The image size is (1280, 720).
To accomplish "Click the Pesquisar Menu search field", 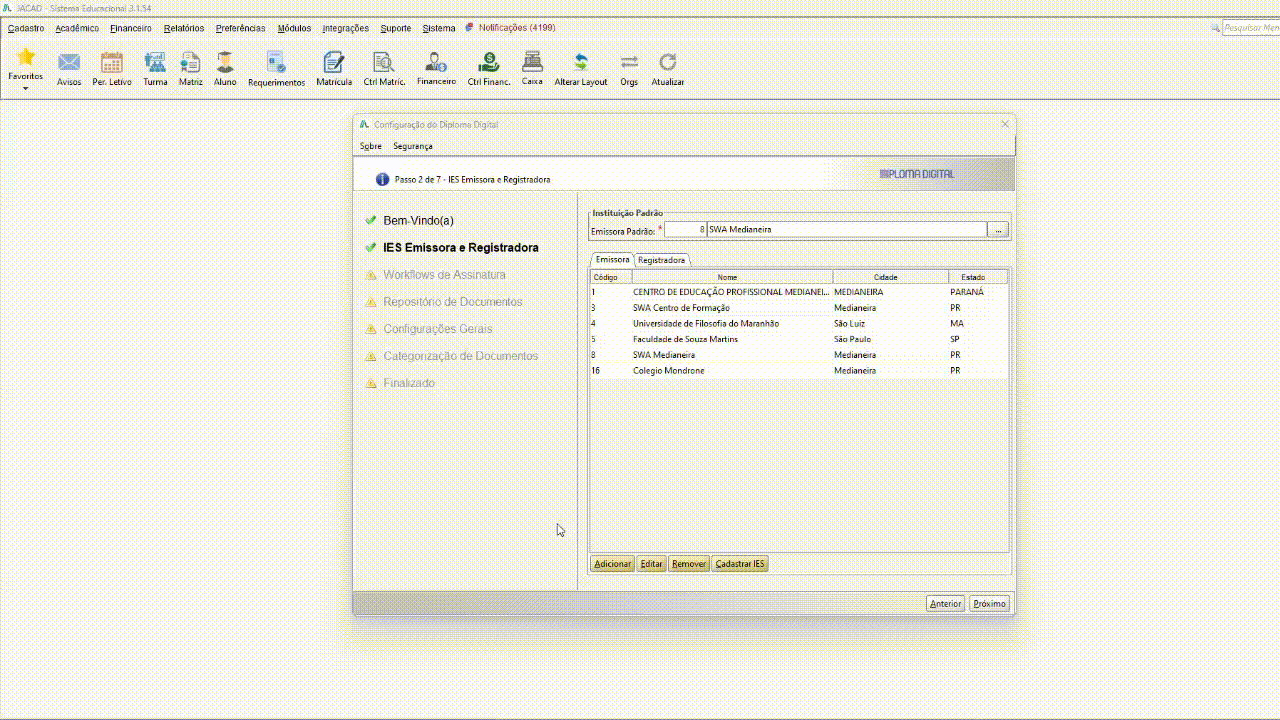I will point(1251,28).
